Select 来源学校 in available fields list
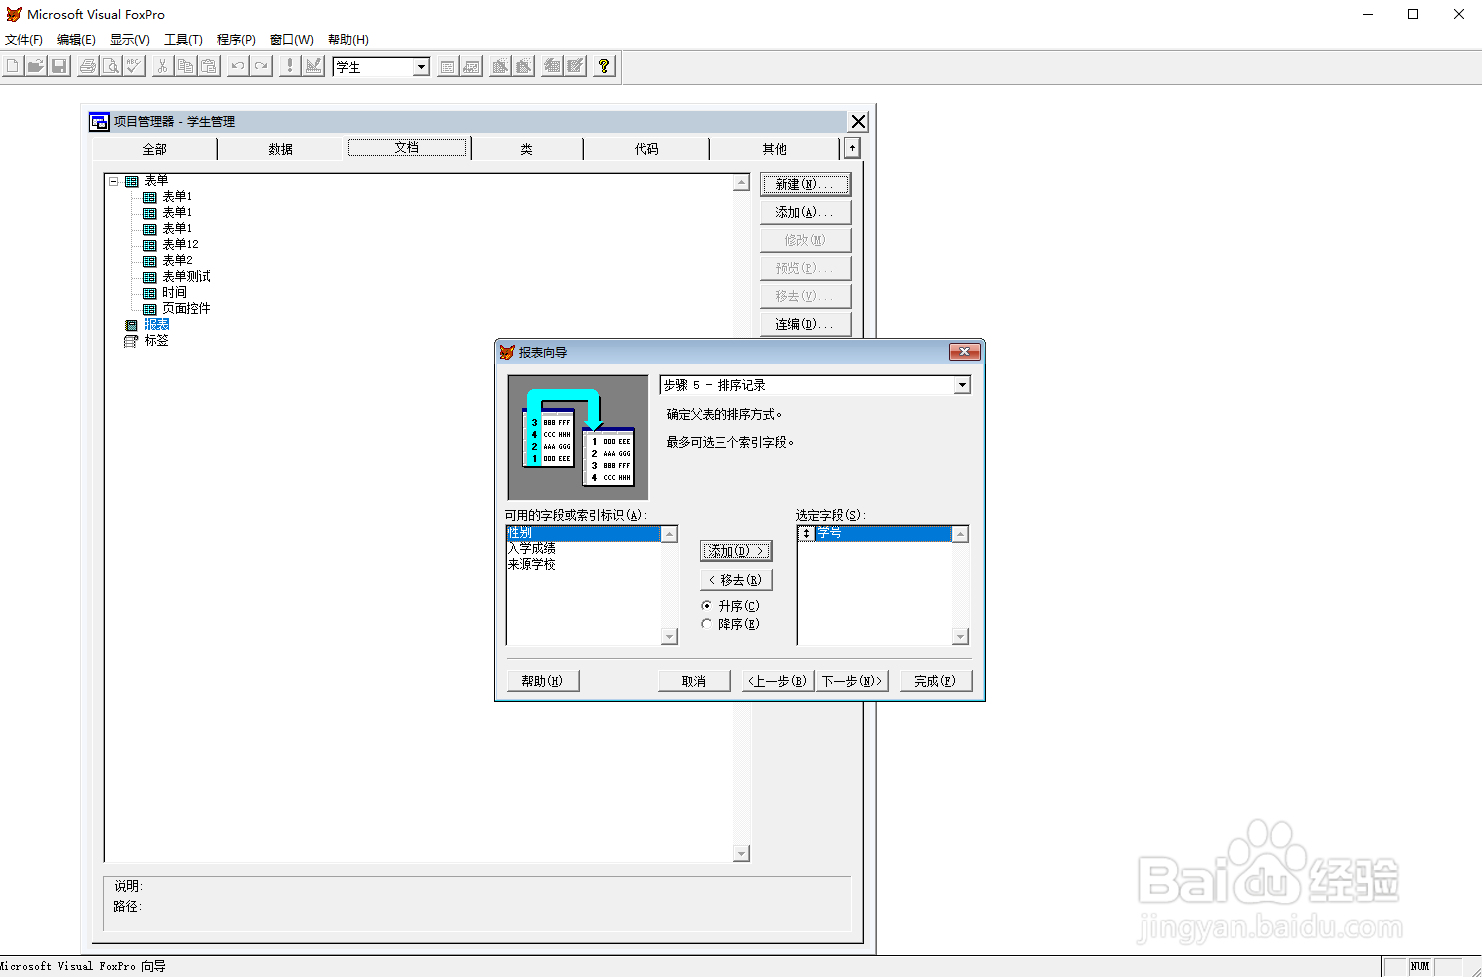Viewport: 1482px width, 977px height. 584,565
